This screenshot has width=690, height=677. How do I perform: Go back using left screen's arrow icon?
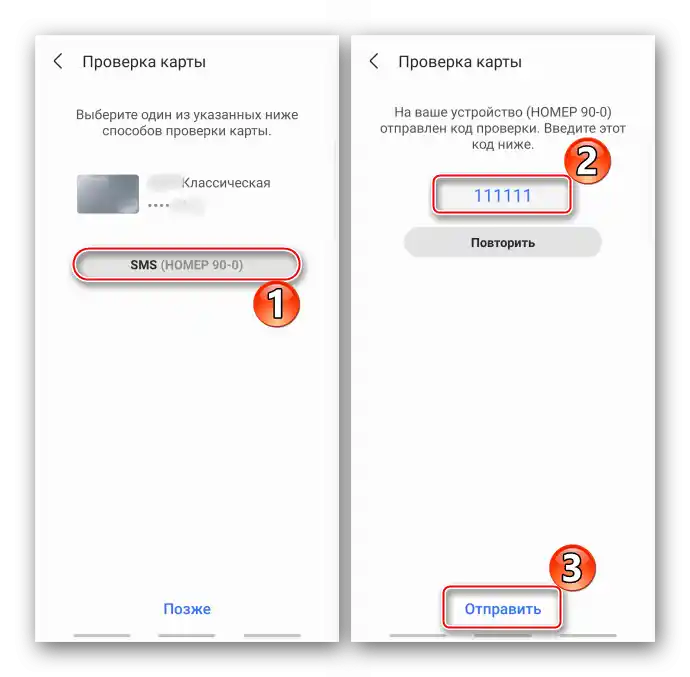[x=58, y=61]
